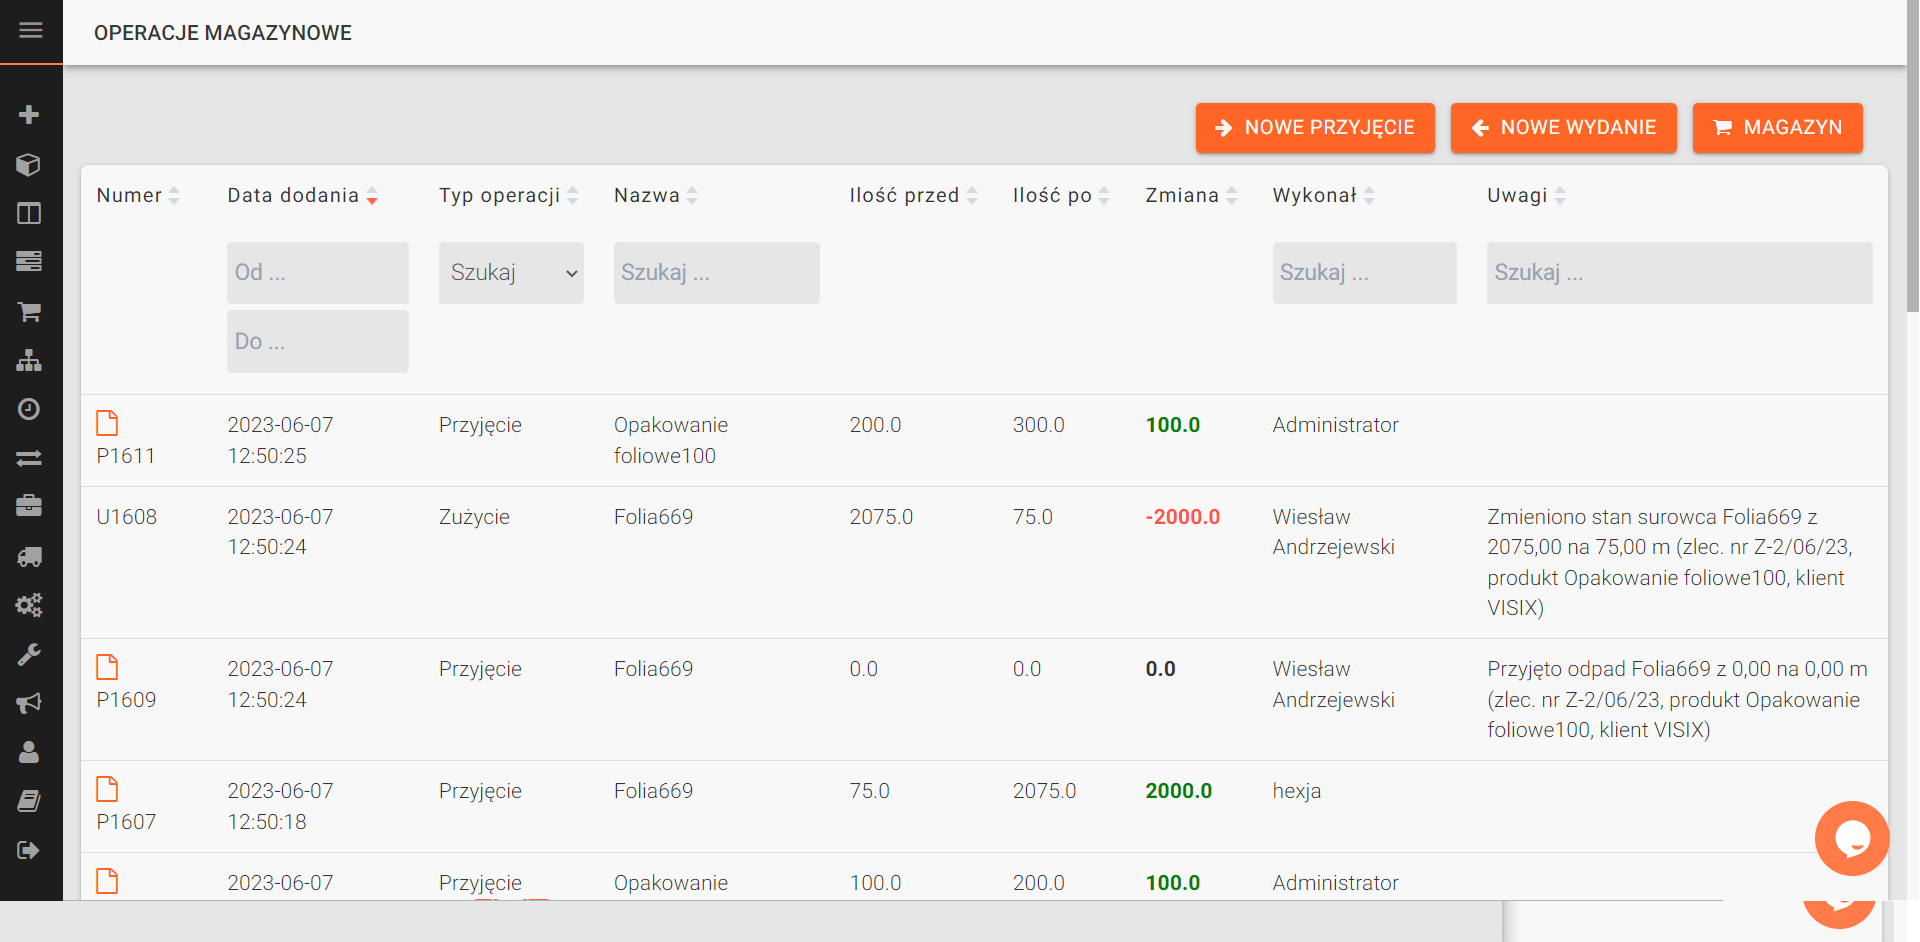Open the truck icon in the sidebar
This screenshot has height=942, width=1920.
pos(29,557)
